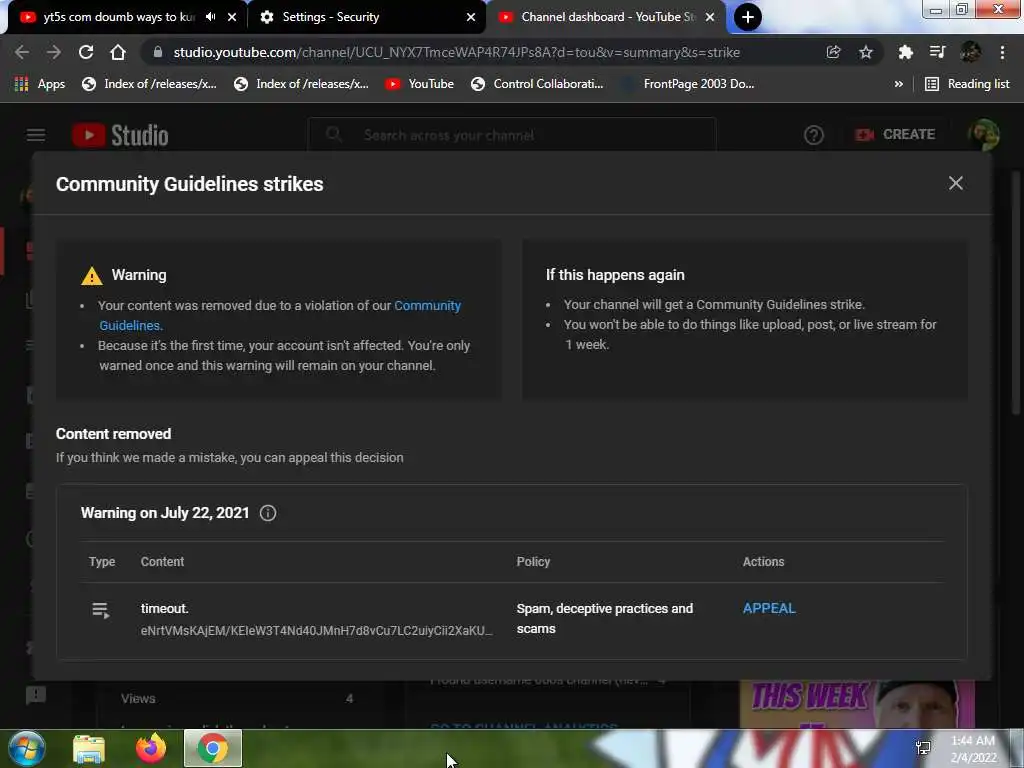Reload the current page
The image size is (1024, 768).
(86, 52)
